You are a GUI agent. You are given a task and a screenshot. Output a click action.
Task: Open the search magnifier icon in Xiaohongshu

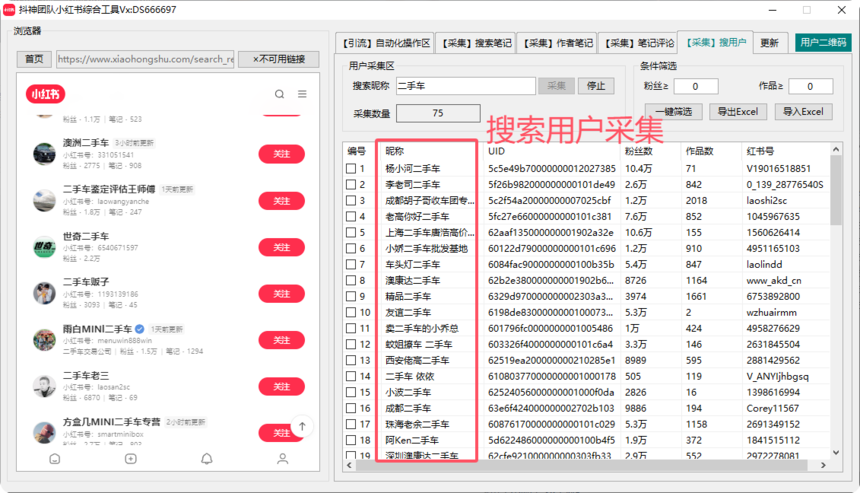tap(280, 94)
